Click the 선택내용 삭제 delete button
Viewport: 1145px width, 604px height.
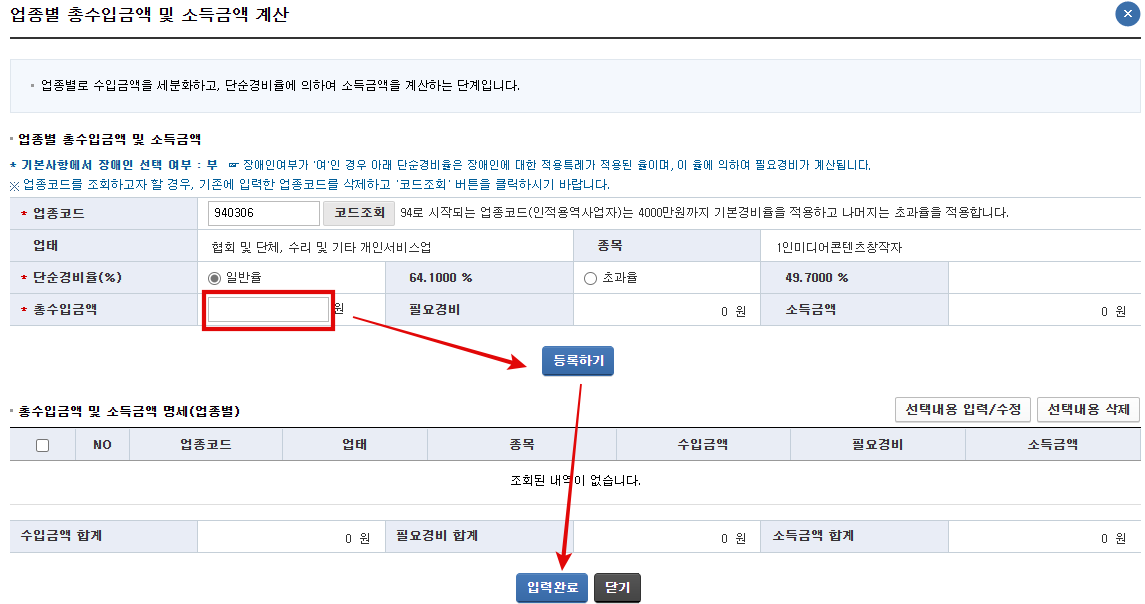[1086, 411]
